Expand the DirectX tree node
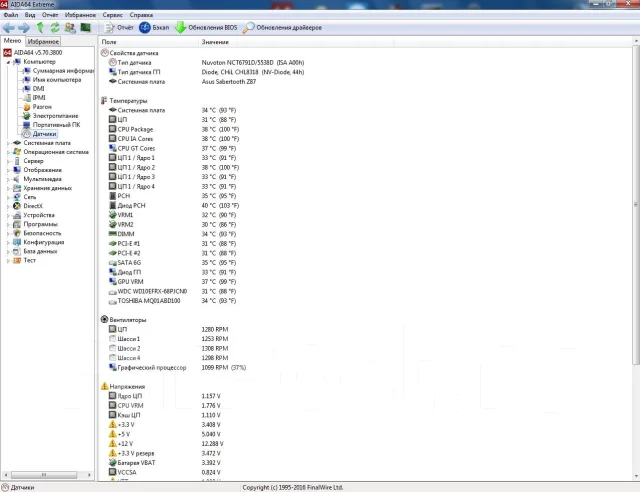This screenshot has width=640, height=492. coord(8,206)
